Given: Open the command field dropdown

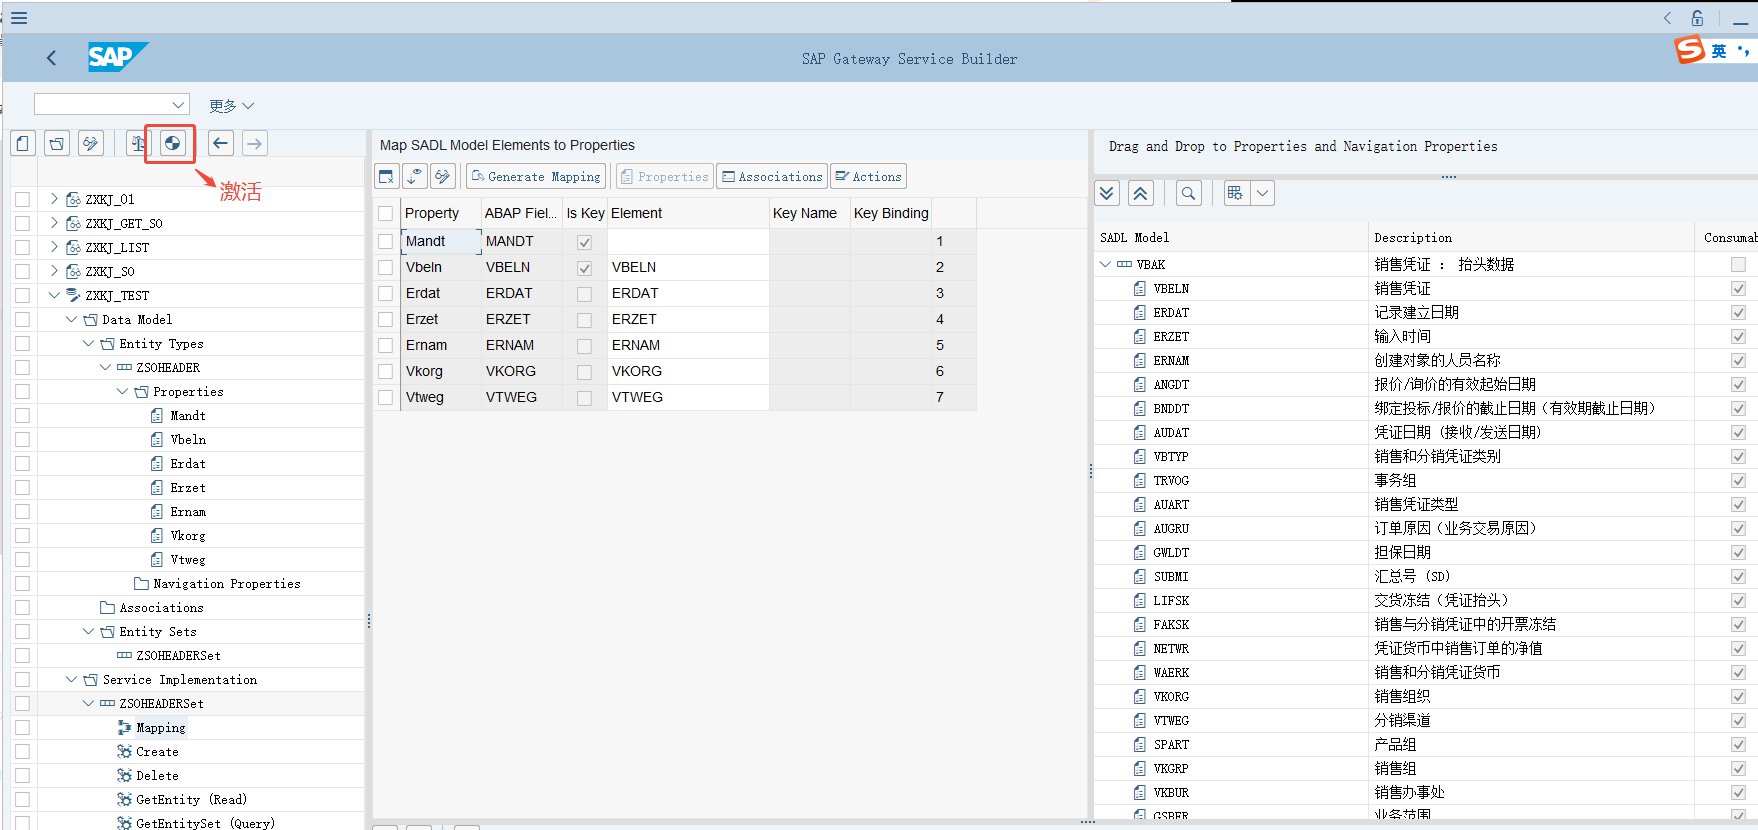Looking at the screenshot, I should tap(178, 104).
